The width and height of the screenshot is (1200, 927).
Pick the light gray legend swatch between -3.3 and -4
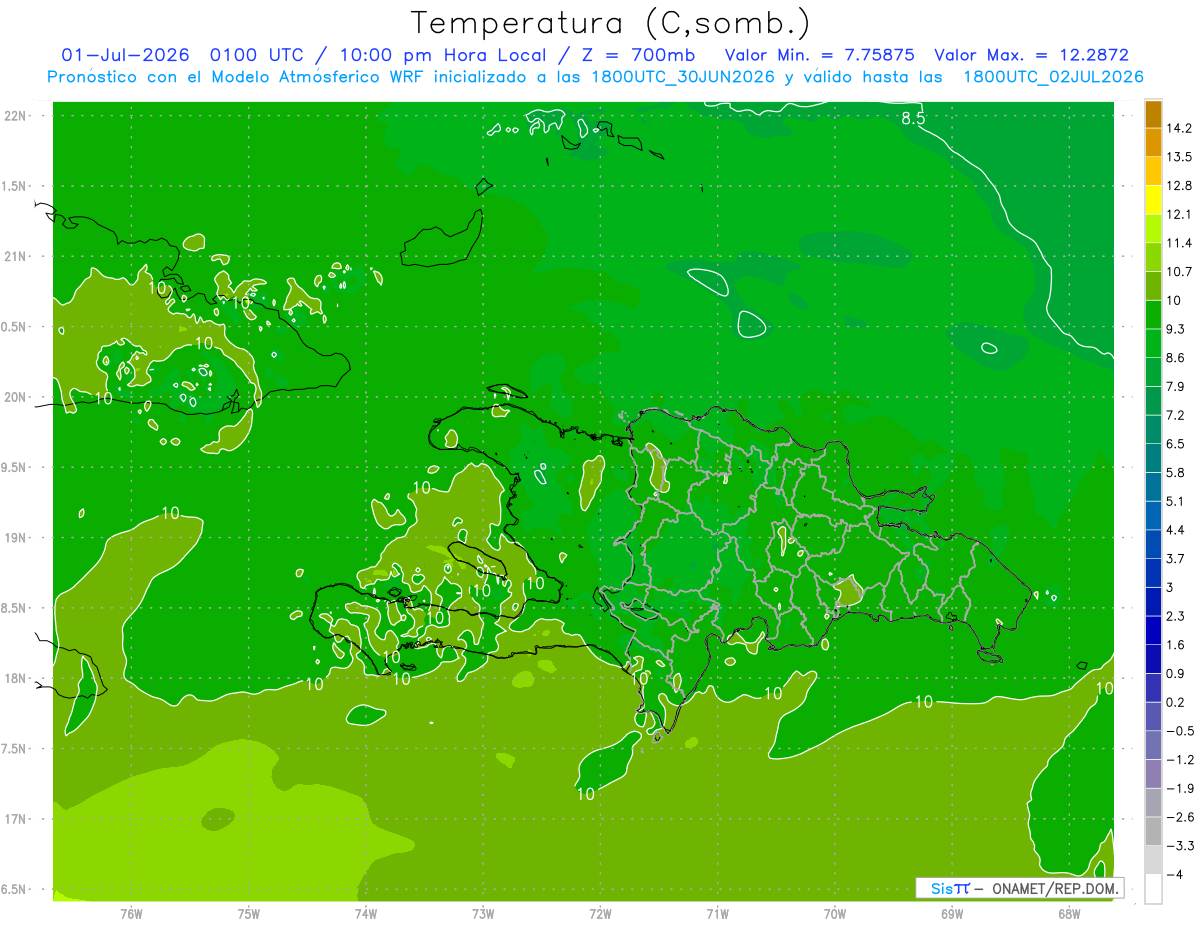1153,860
